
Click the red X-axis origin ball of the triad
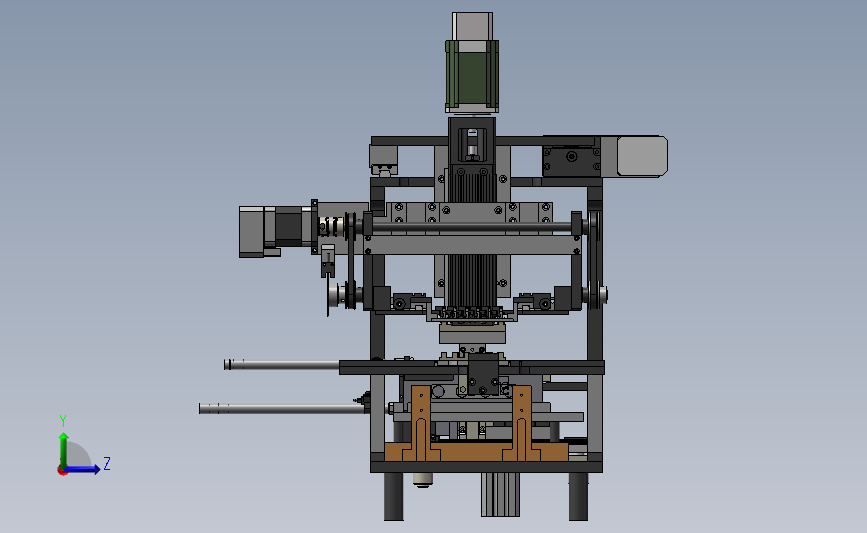point(62,471)
